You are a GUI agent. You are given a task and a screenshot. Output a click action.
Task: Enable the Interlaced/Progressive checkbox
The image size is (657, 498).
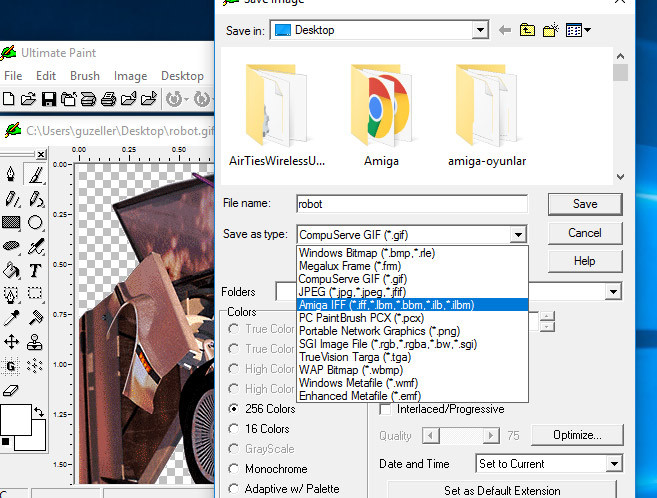(x=385, y=409)
